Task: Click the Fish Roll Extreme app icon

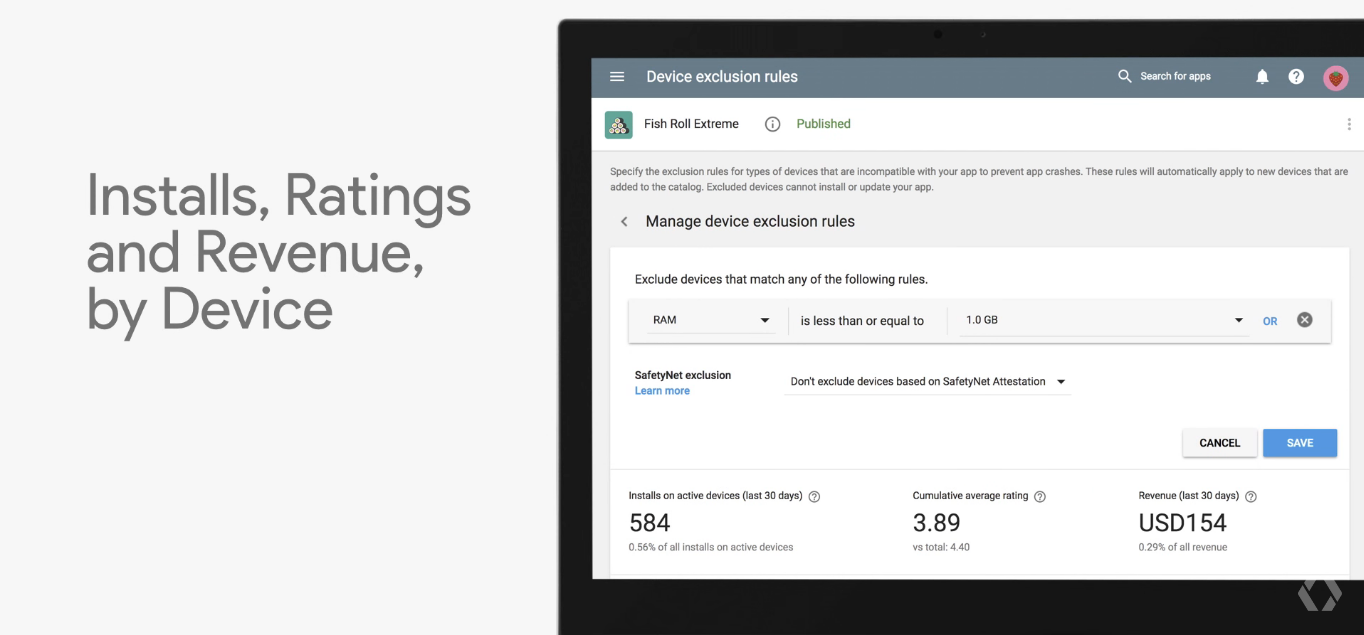Action: [x=618, y=125]
